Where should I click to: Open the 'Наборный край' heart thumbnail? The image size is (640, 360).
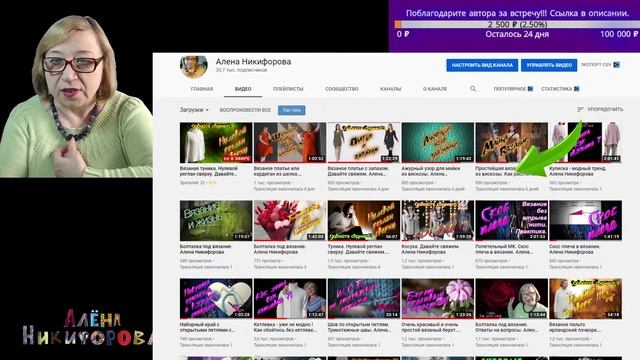(x=216, y=299)
